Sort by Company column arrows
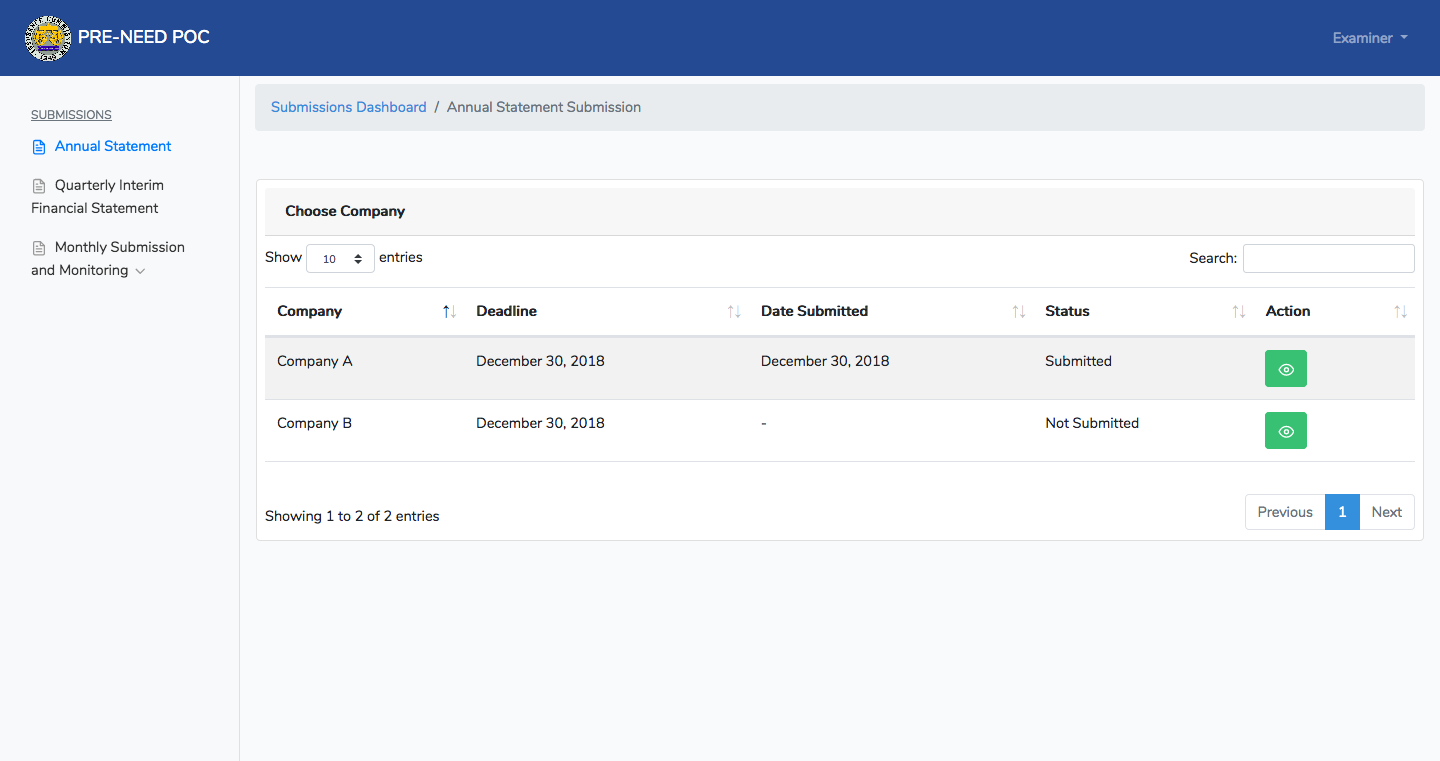 pos(449,312)
